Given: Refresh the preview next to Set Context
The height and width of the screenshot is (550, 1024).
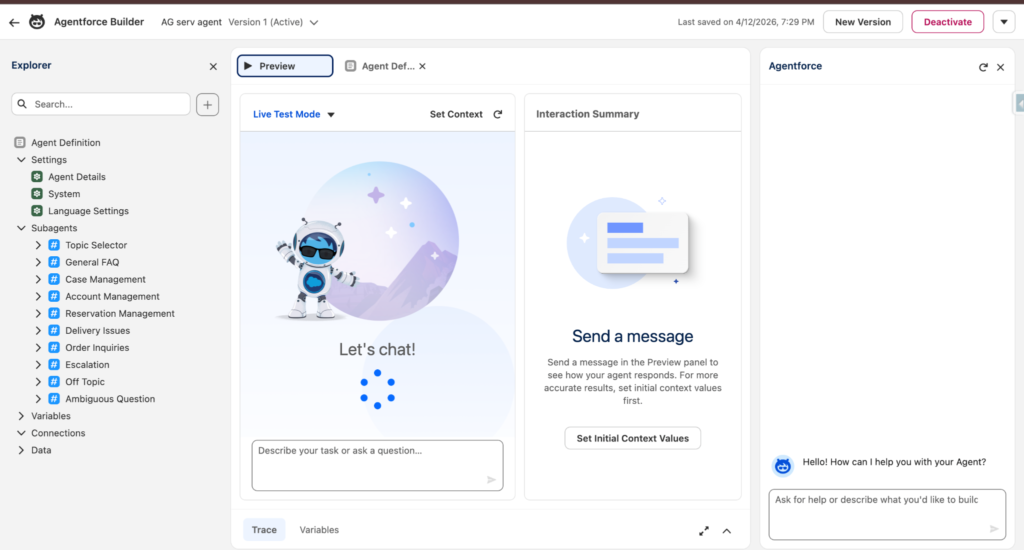Looking at the screenshot, I should [498, 114].
